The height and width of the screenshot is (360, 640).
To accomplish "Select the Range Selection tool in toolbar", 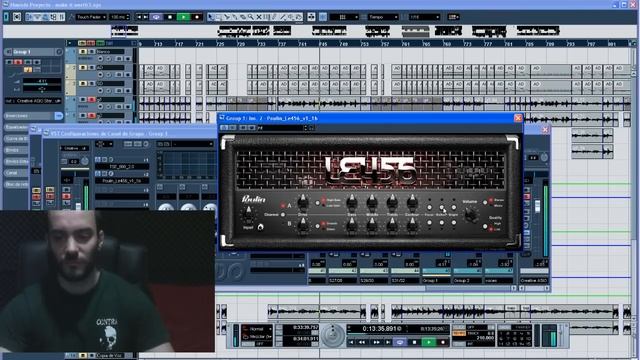I will [218, 17].
